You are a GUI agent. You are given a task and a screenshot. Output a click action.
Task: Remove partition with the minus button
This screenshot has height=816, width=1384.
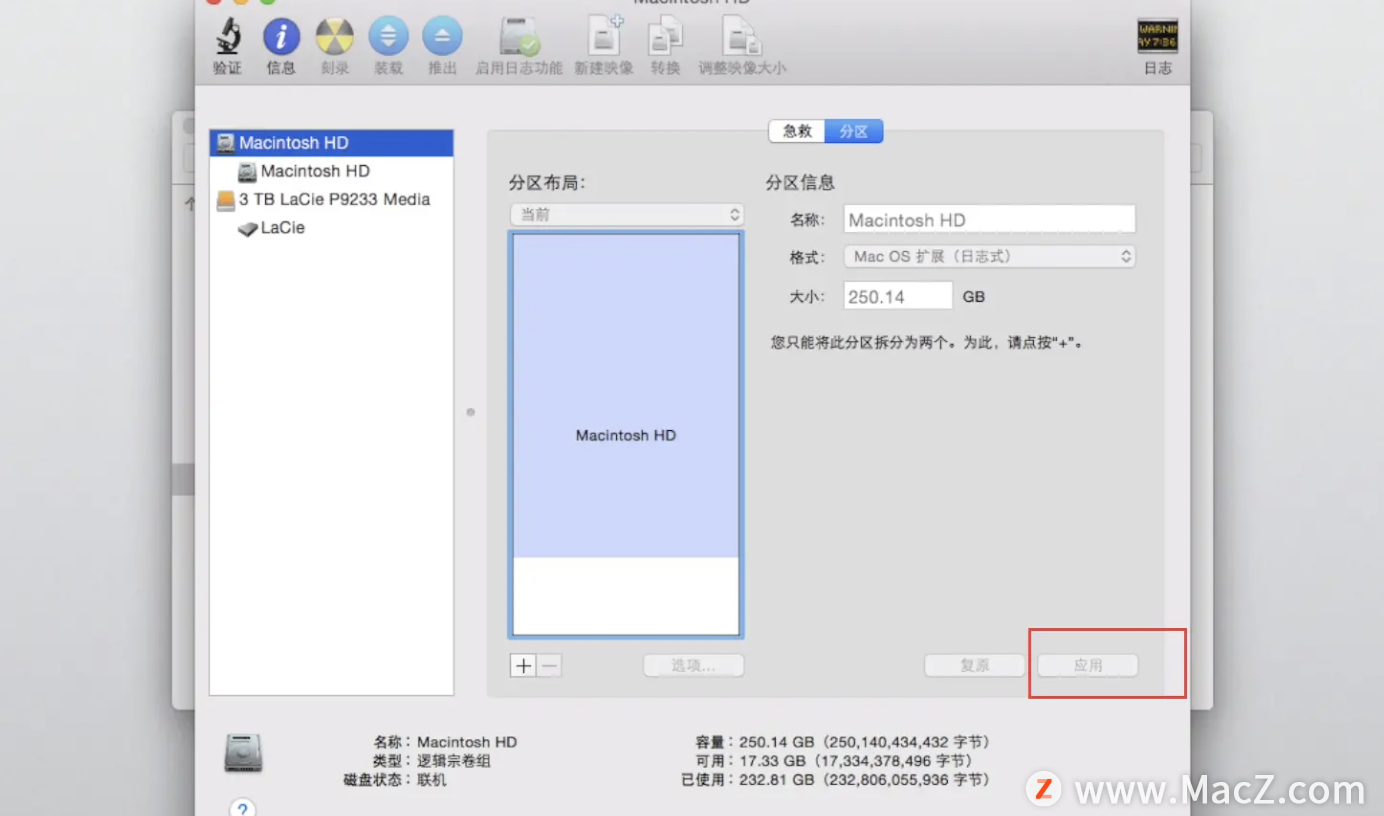[549, 666]
